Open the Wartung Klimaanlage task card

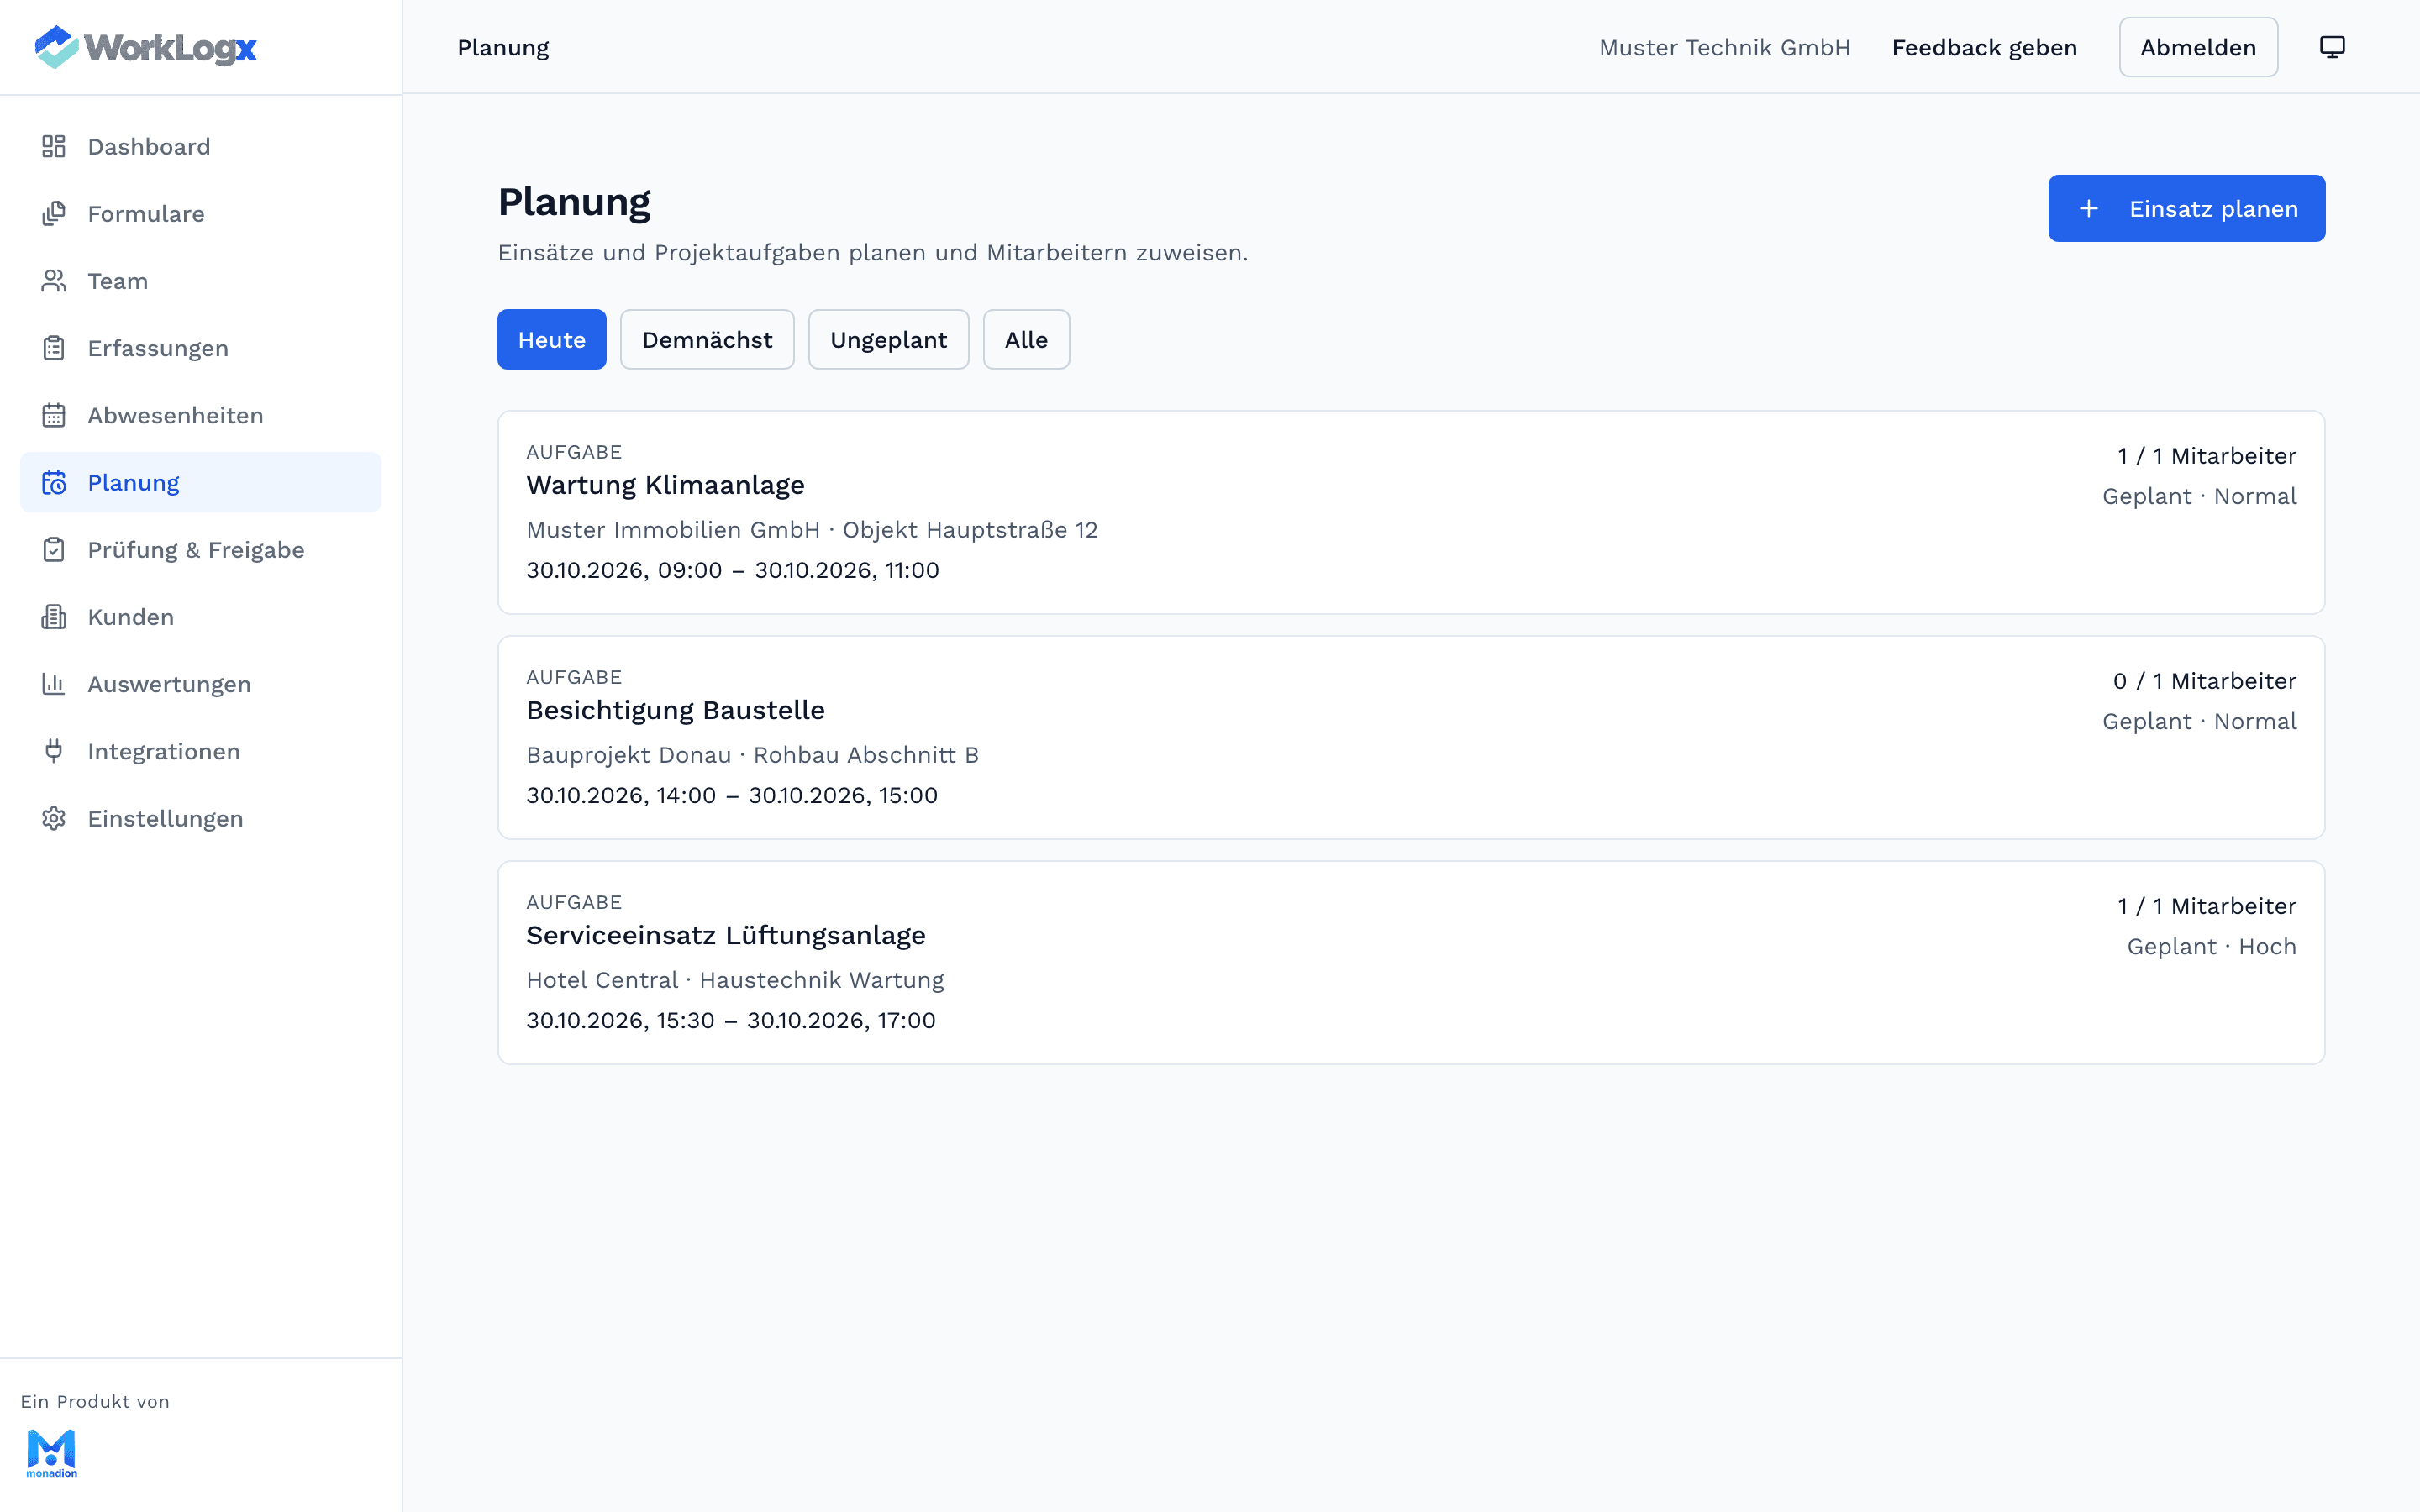pyautogui.click(x=1411, y=512)
